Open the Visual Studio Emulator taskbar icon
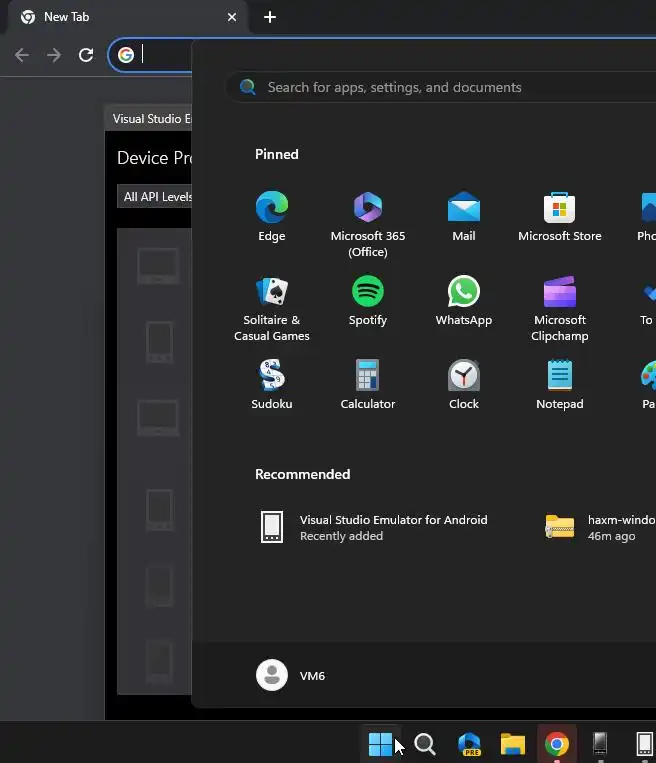The width and height of the screenshot is (656, 763). [644, 744]
